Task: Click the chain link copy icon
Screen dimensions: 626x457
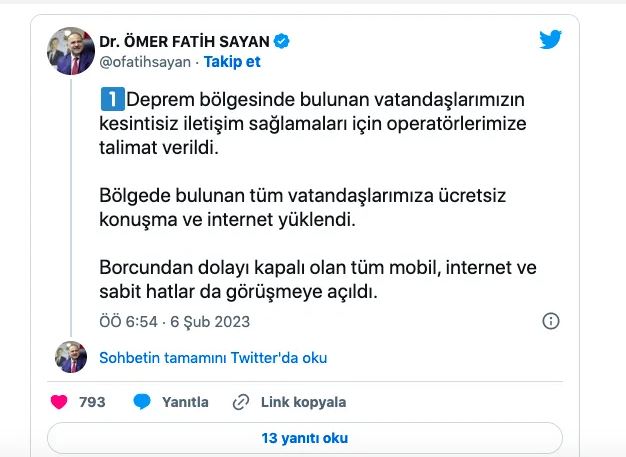Action: pyautogui.click(x=240, y=402)
